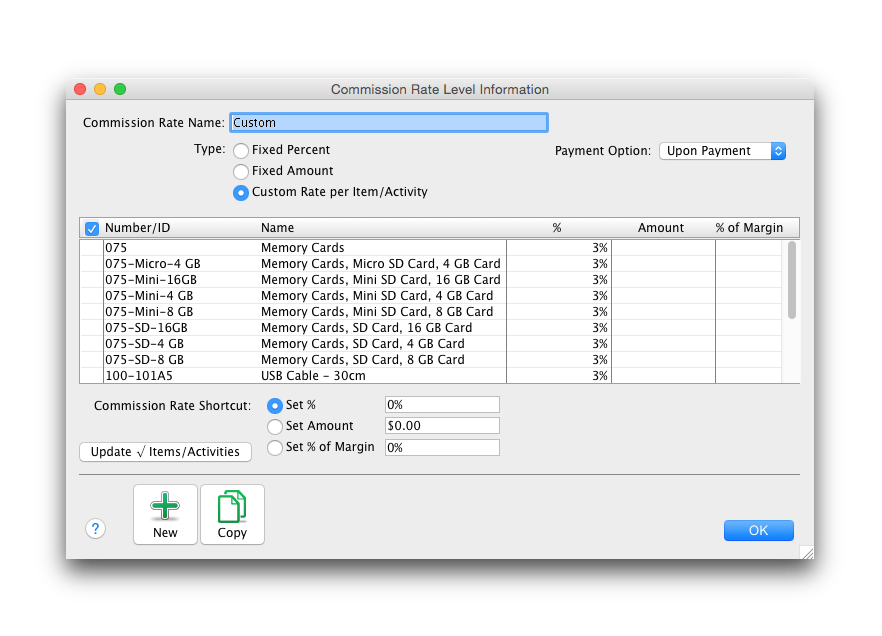
Task: Choose Custom Rate per Item/Activity option
Action: [x=241, y=192]
